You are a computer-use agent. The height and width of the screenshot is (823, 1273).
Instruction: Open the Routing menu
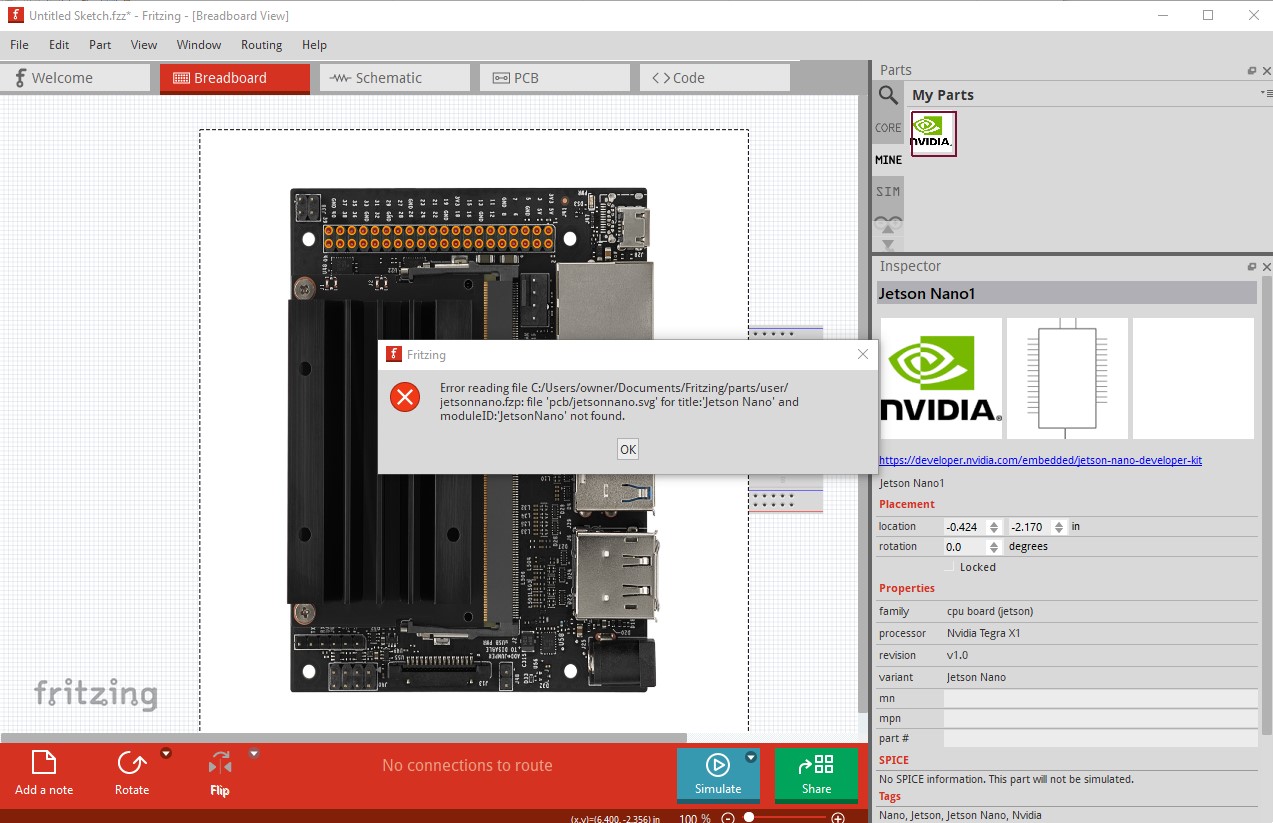[261, 45]
